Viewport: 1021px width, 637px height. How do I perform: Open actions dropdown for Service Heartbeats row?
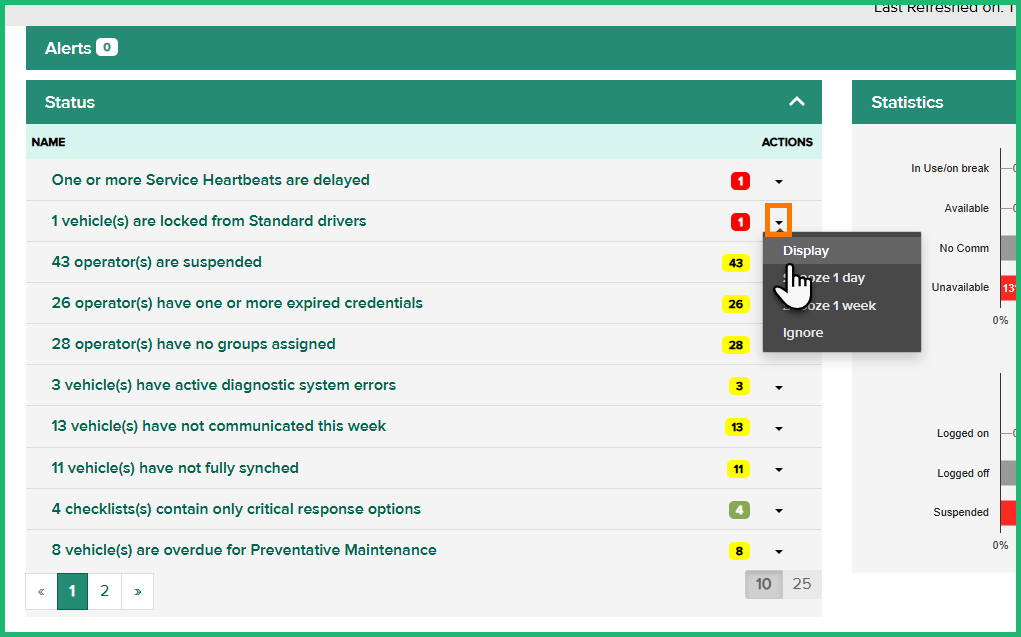coord(779,181)
